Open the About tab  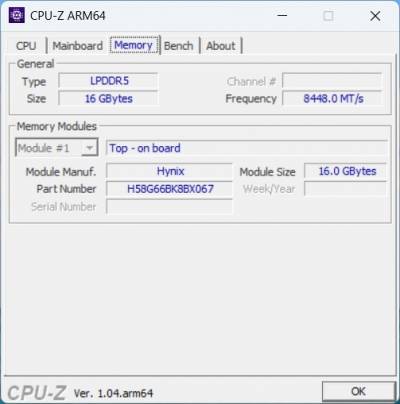tap(221, 46)
